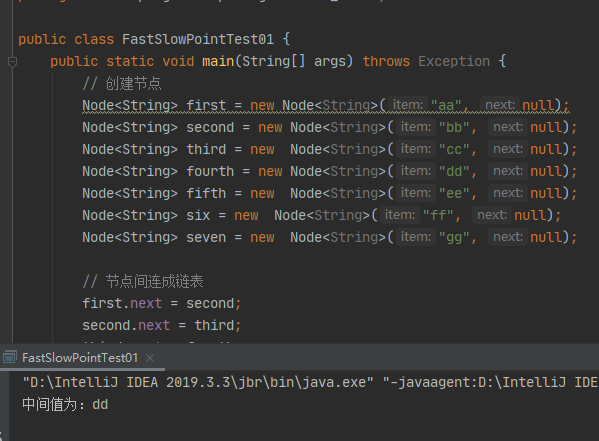Click the main method name
The height and width of the screenshot is (441, 599).
[218, 62]
